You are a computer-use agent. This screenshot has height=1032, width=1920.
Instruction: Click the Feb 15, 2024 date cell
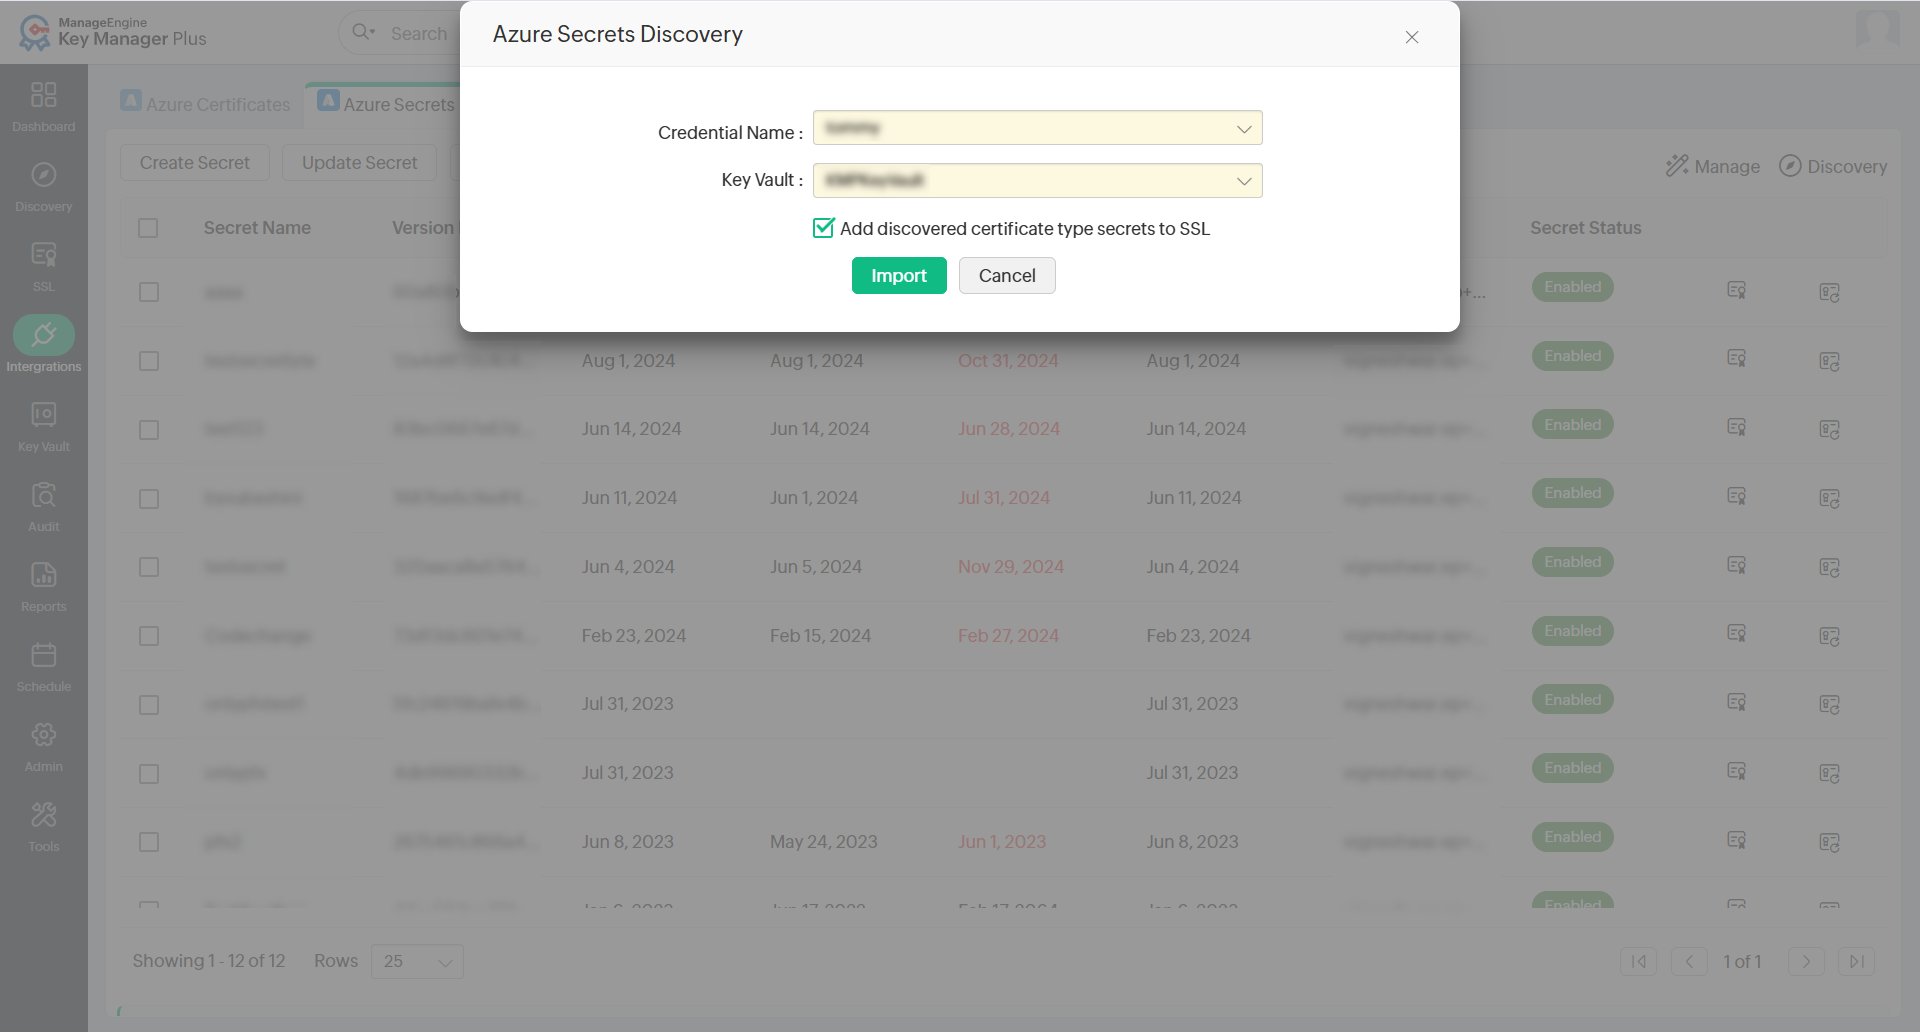(820, 636)
